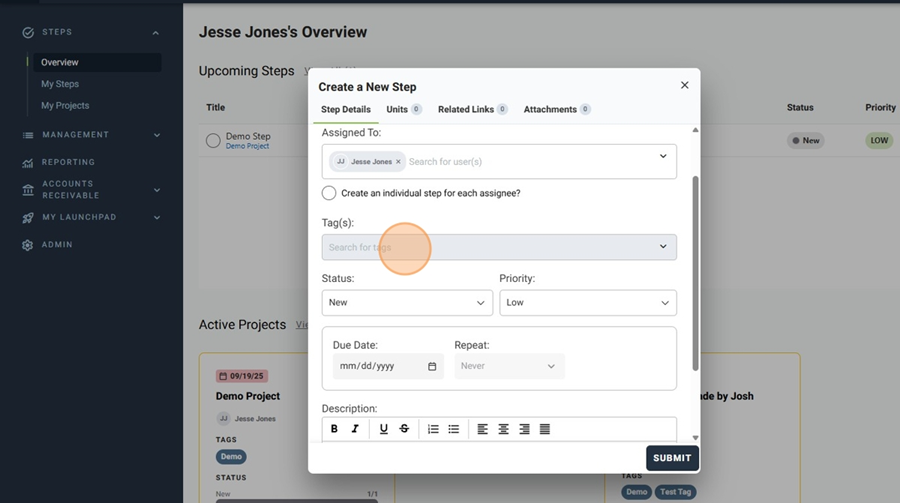Align description text right
The height and width of the screenshot is (503, 900).
(524, 429)
